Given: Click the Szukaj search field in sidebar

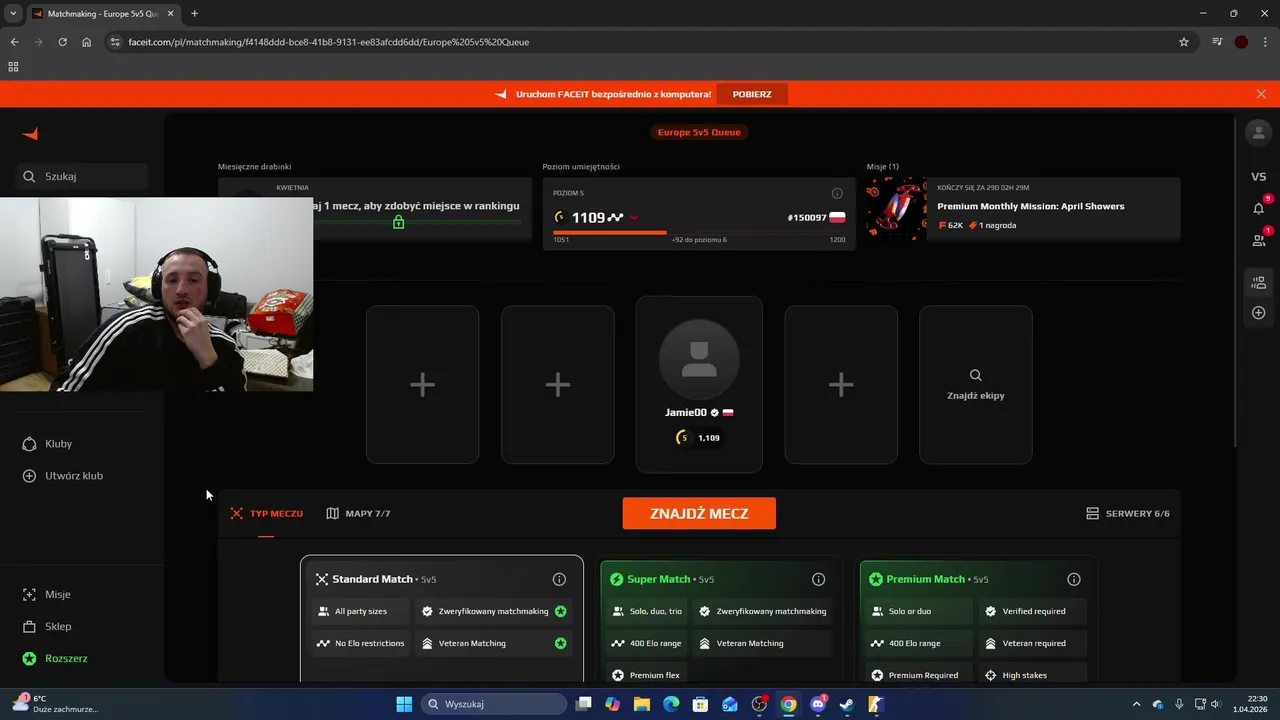Looking at the screenshot, I should coord(82,176).
